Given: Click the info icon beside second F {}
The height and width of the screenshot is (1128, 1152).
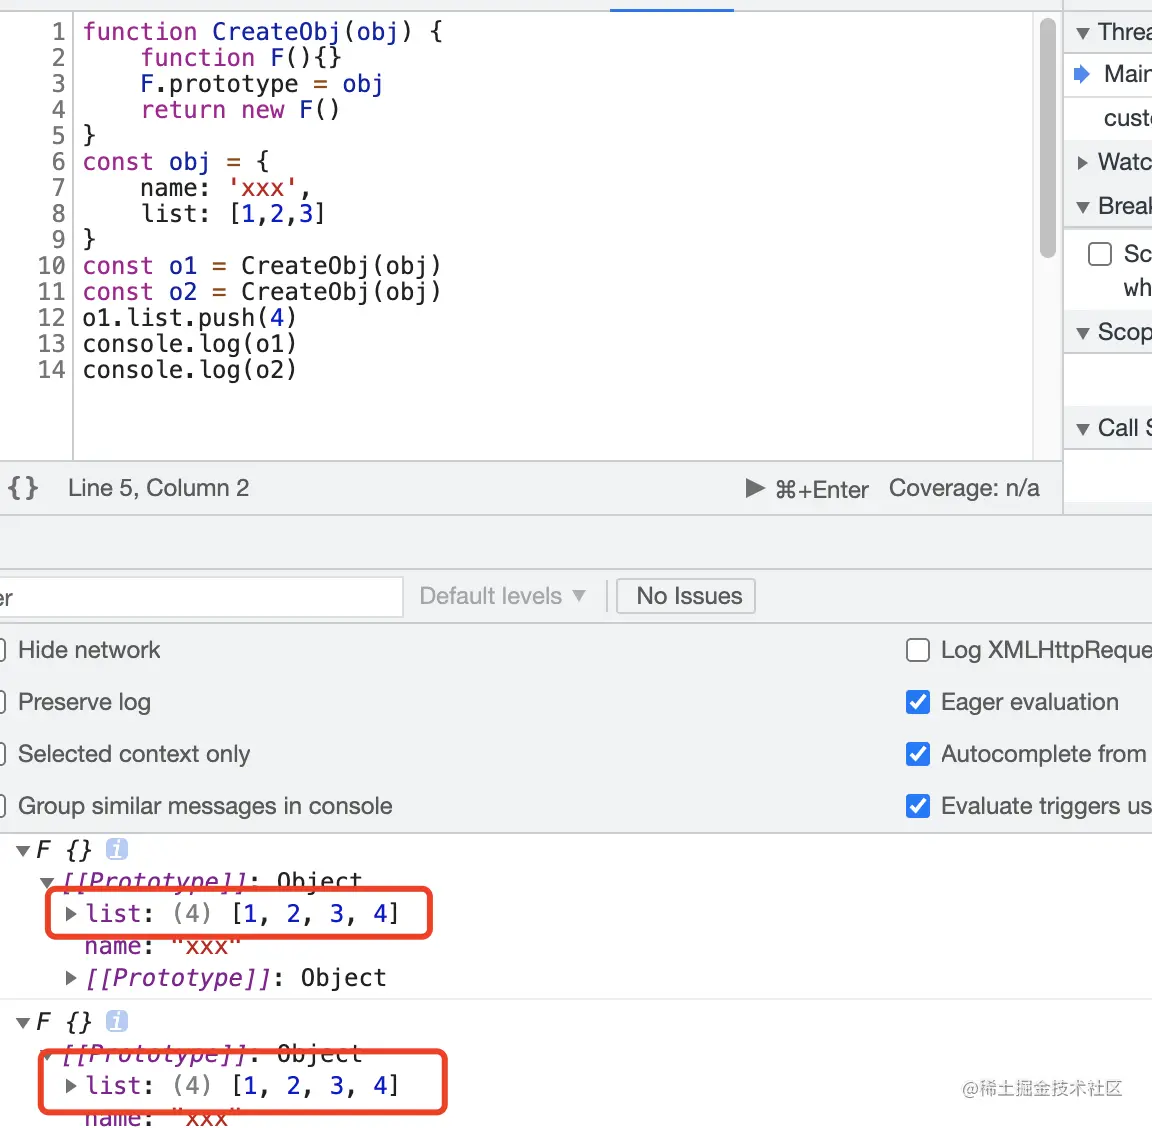Looking at the screenshot, I should (x=117, y=1021).
